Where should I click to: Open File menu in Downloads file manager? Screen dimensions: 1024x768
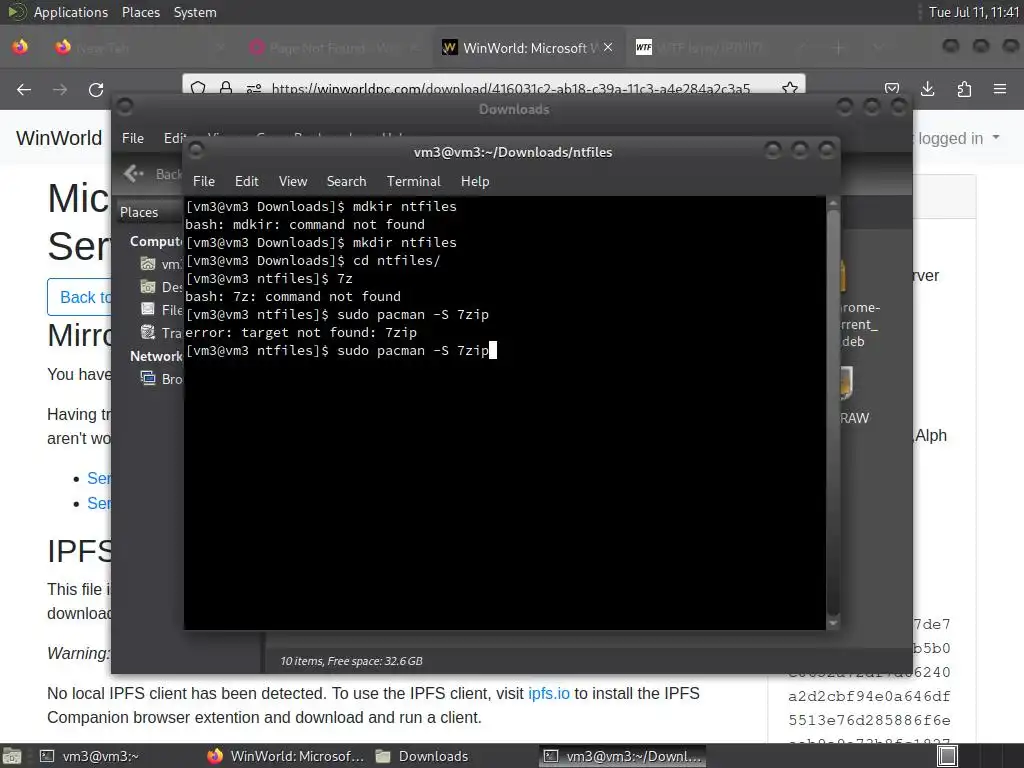pos(133,138)
